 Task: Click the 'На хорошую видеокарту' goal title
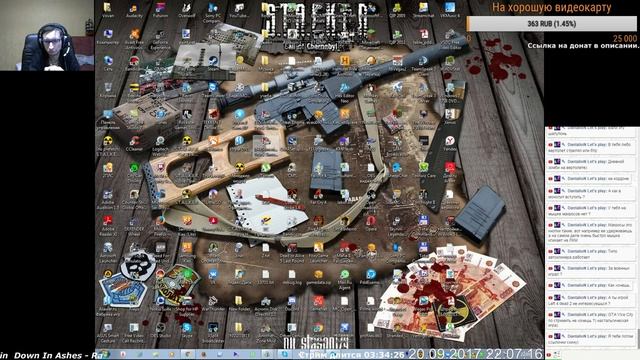click(x=551, y=8)
